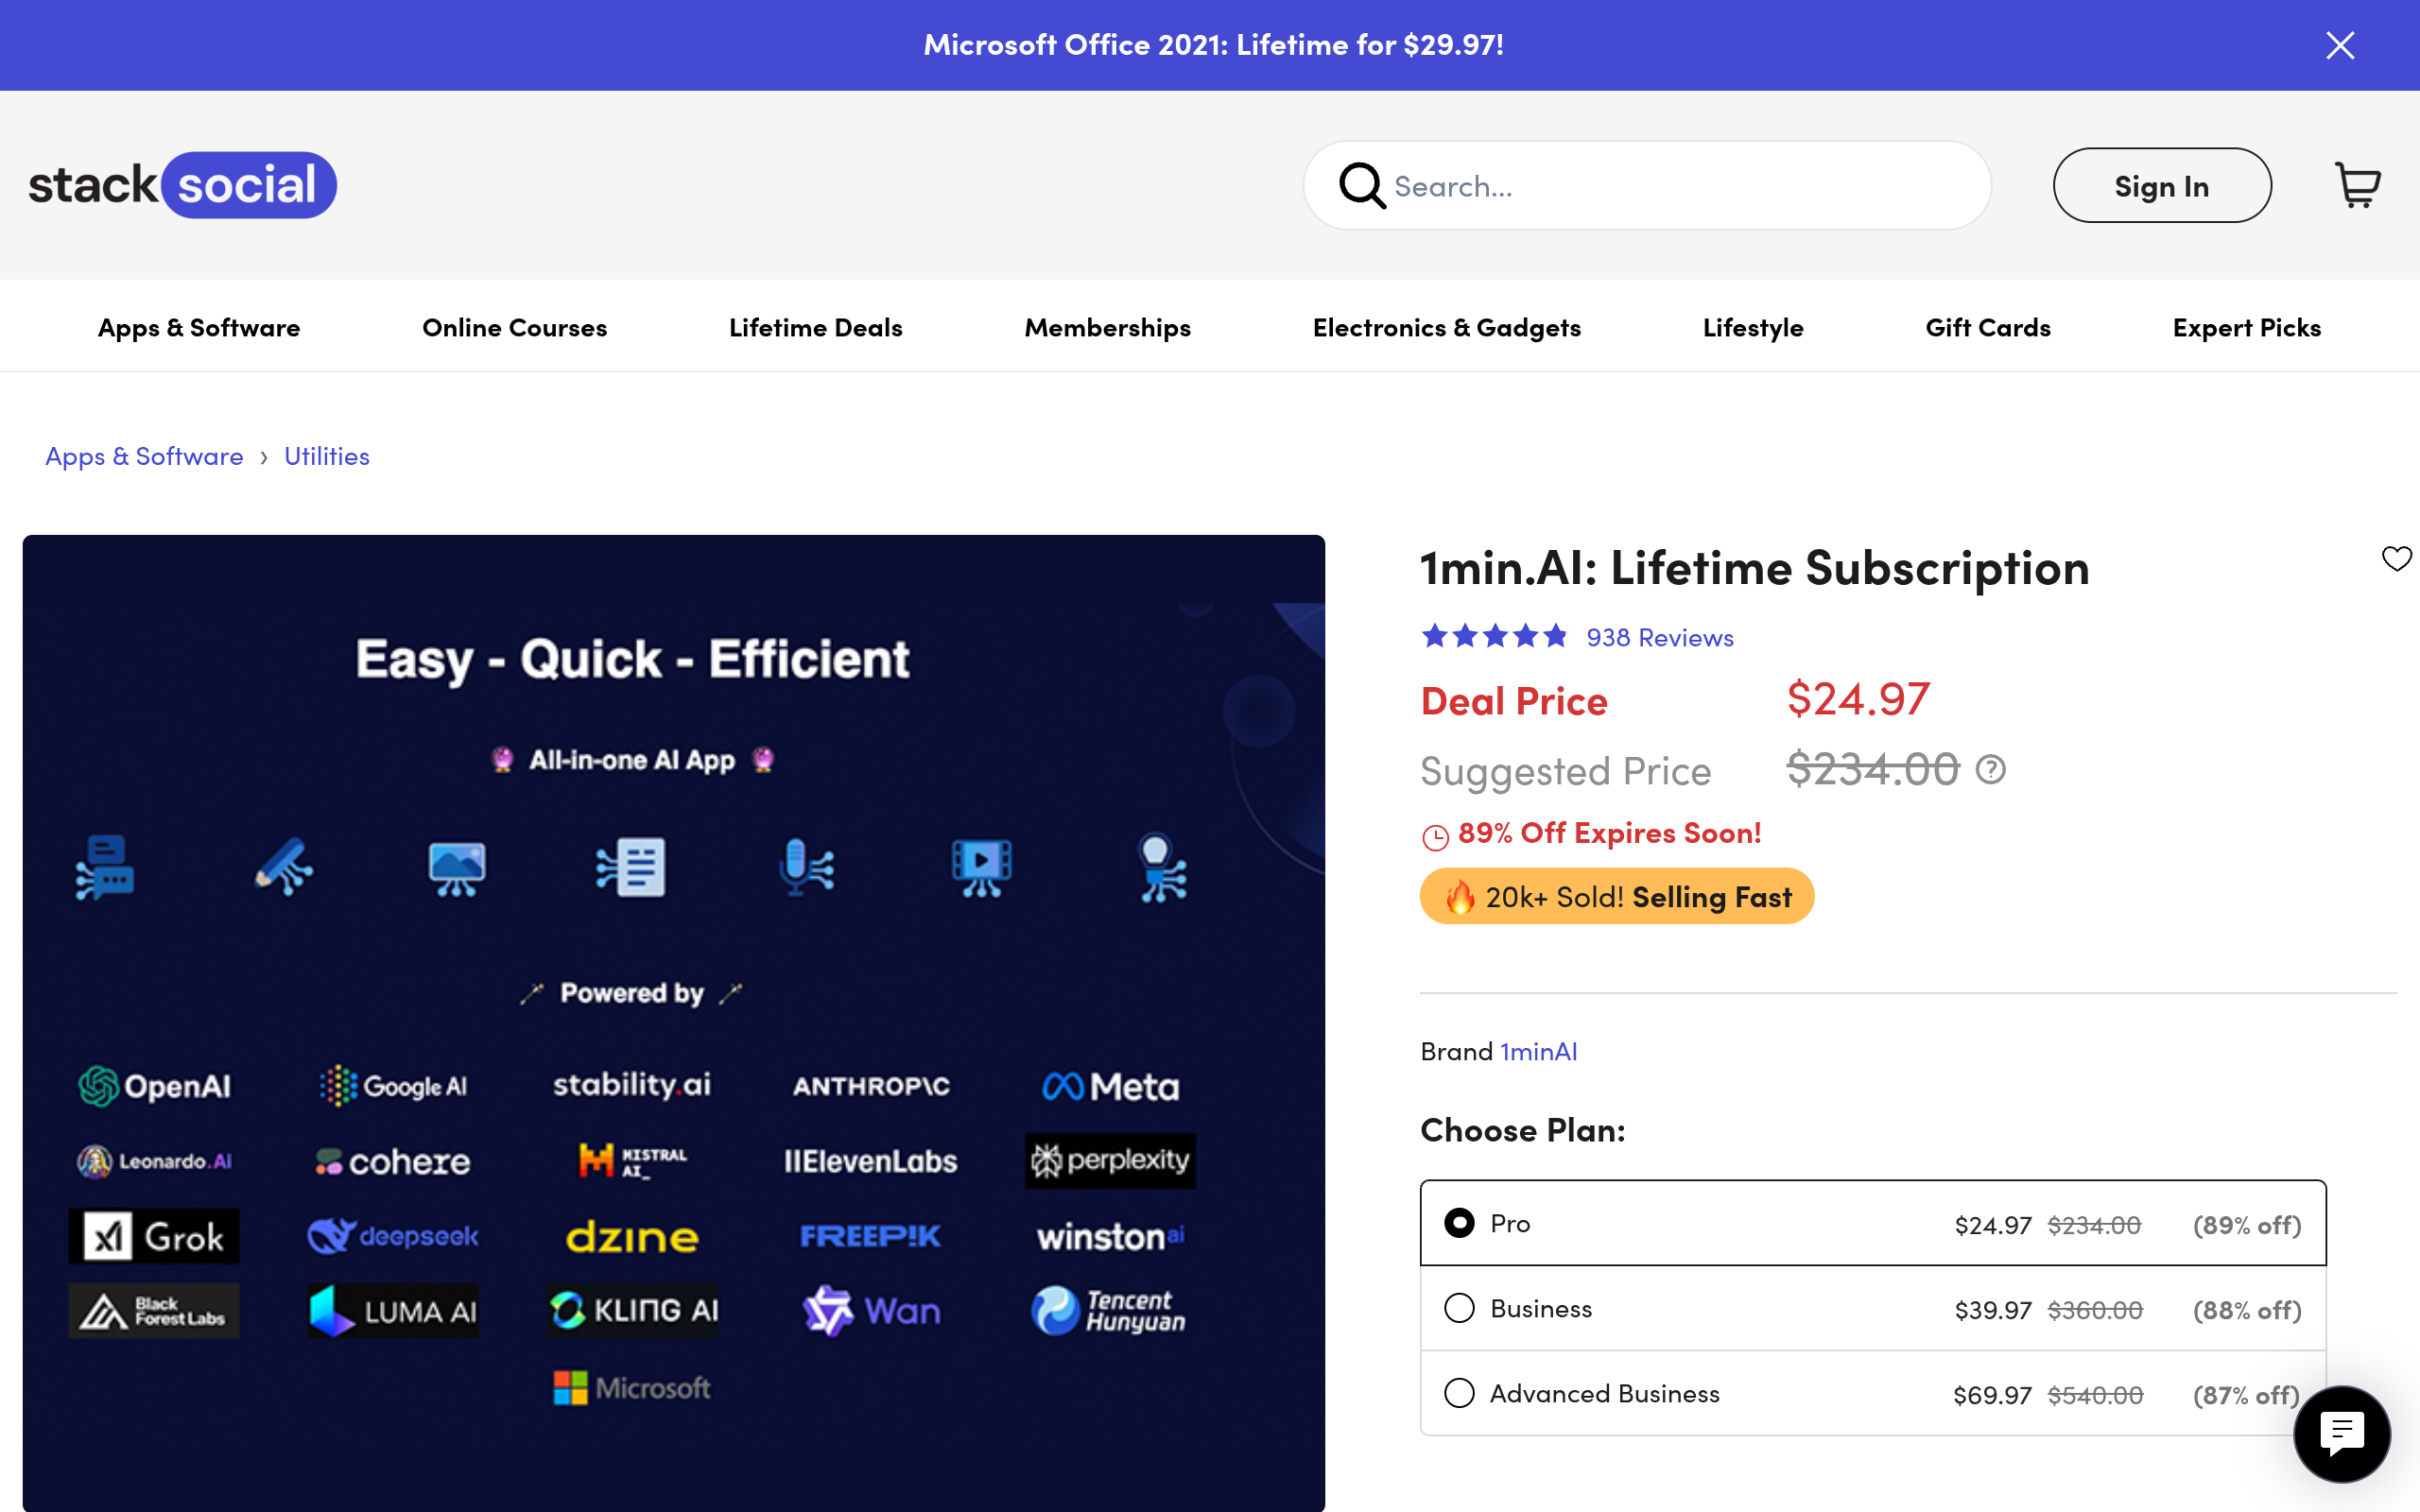Open the Expert Picks menu

(x=2246, y=327)
